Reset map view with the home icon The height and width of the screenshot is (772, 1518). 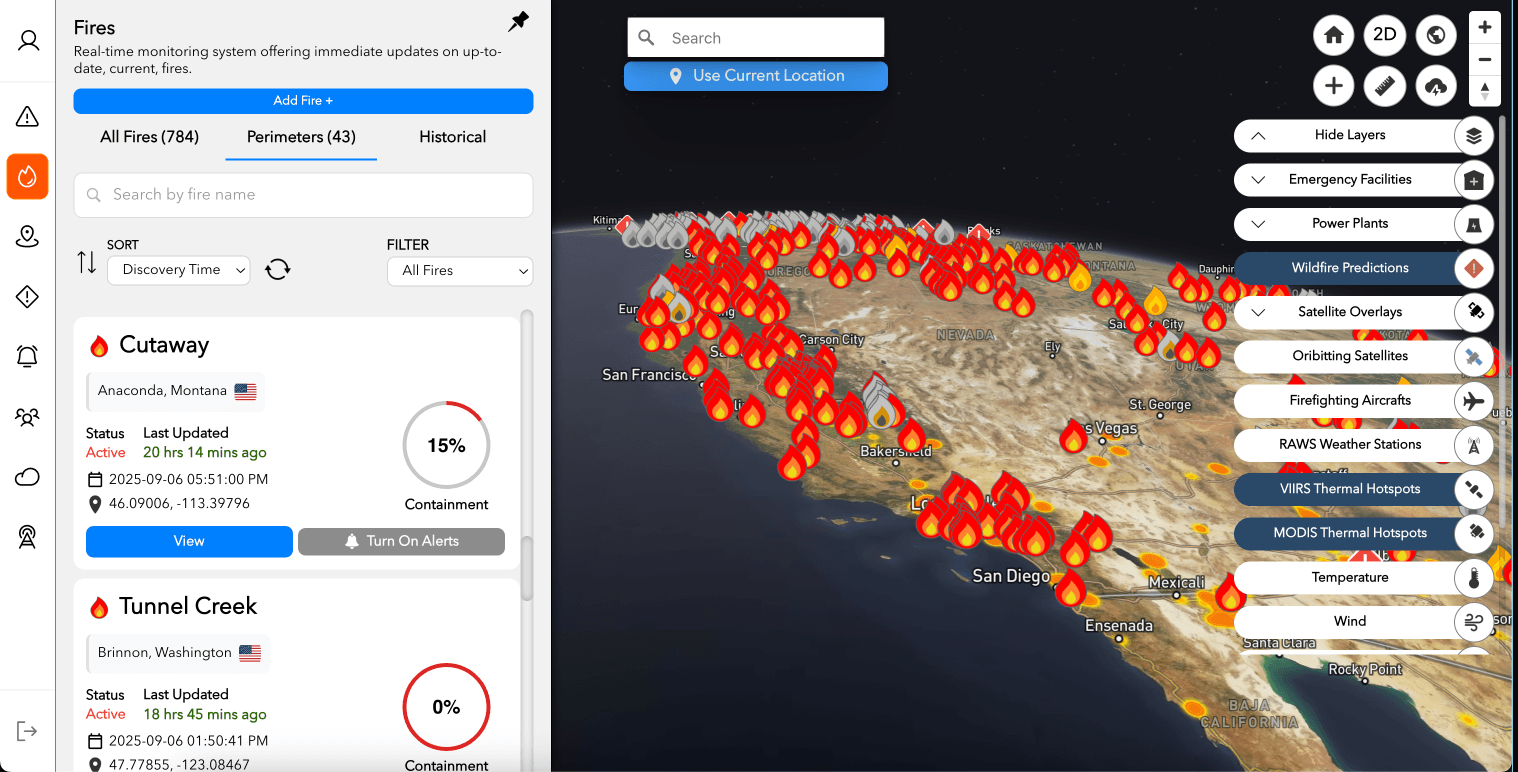point(1333,36)
